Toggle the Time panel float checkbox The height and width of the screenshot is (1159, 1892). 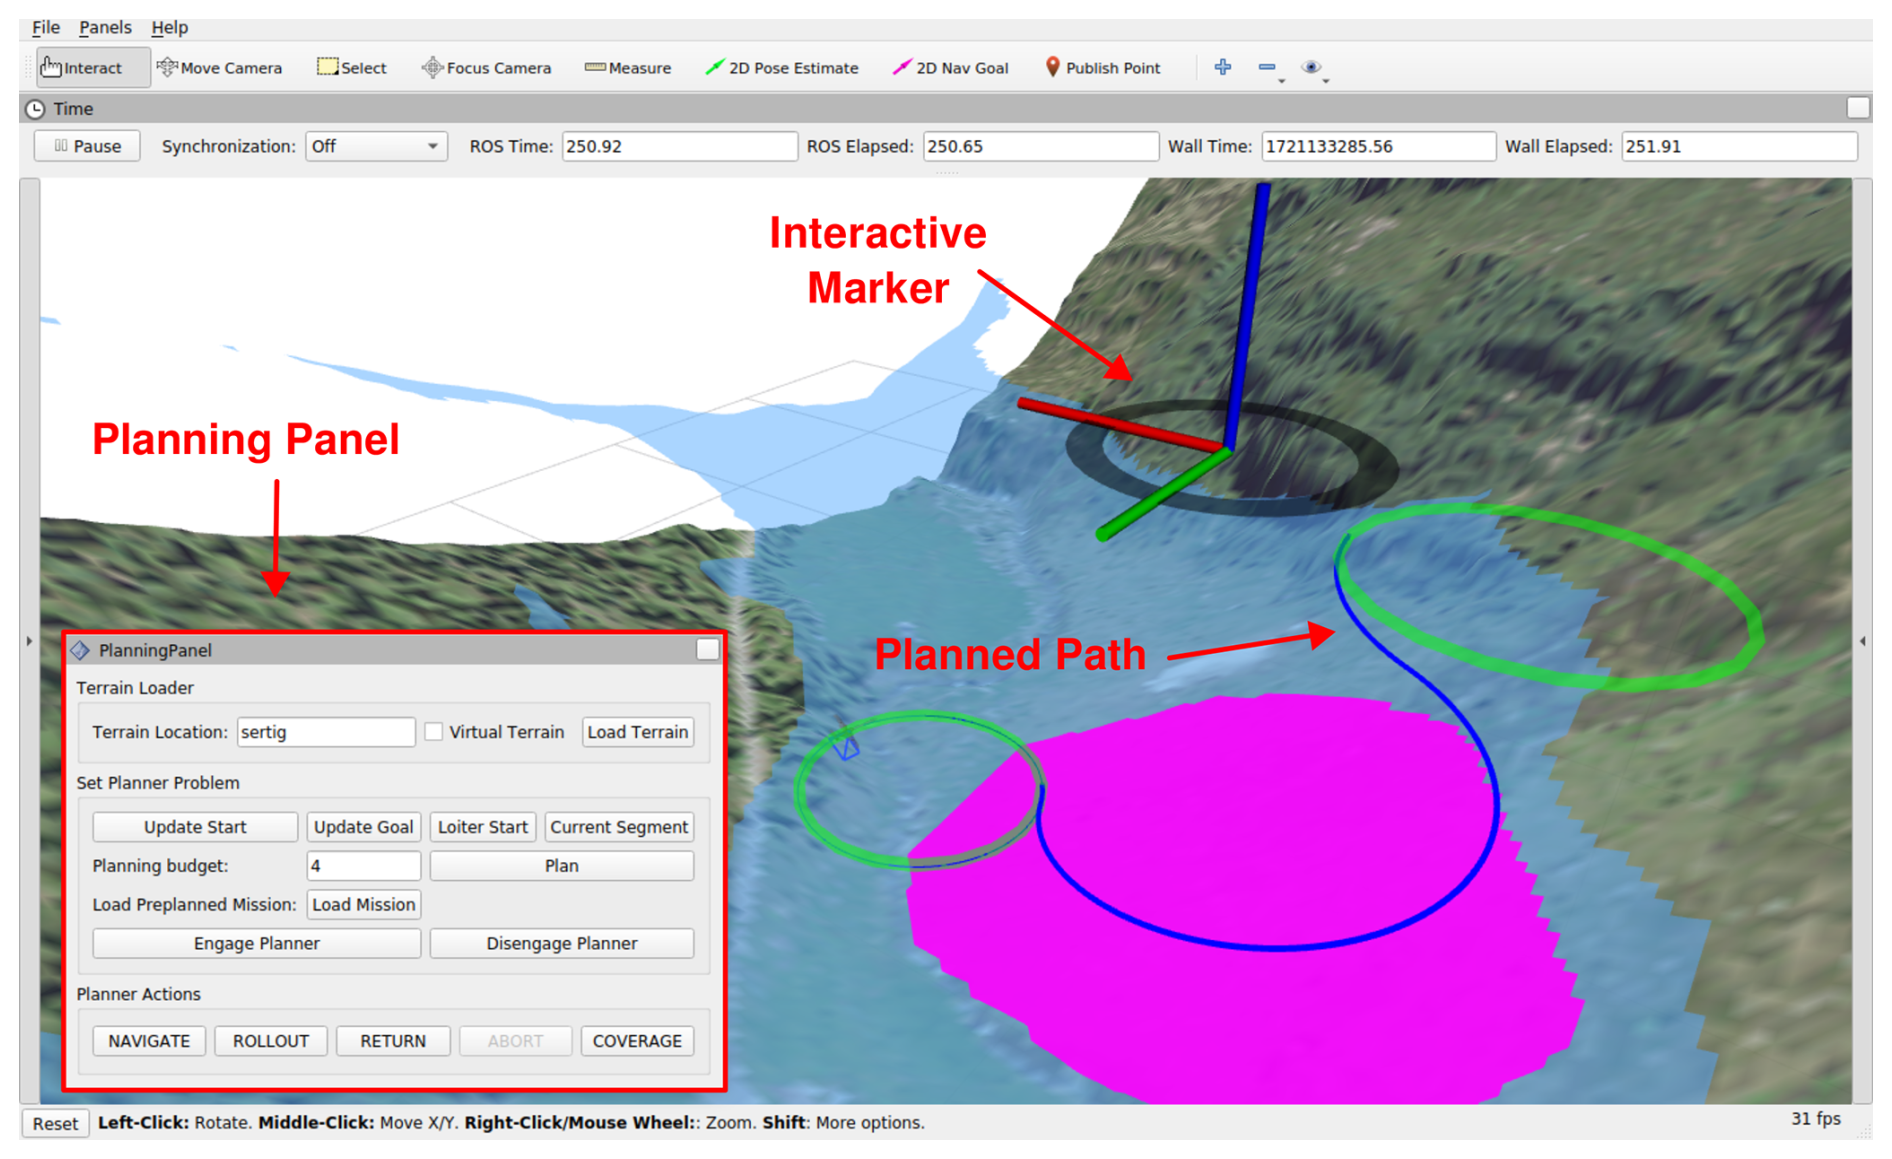pyautogui.click(x=1857, y=108)
